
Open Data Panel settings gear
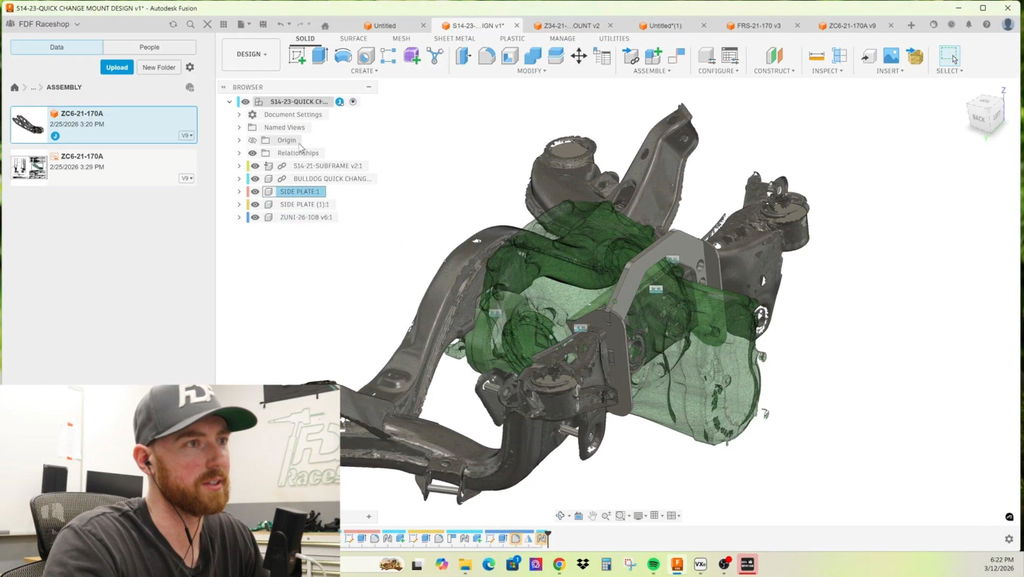pyautogui.click(x=190, y=67)
